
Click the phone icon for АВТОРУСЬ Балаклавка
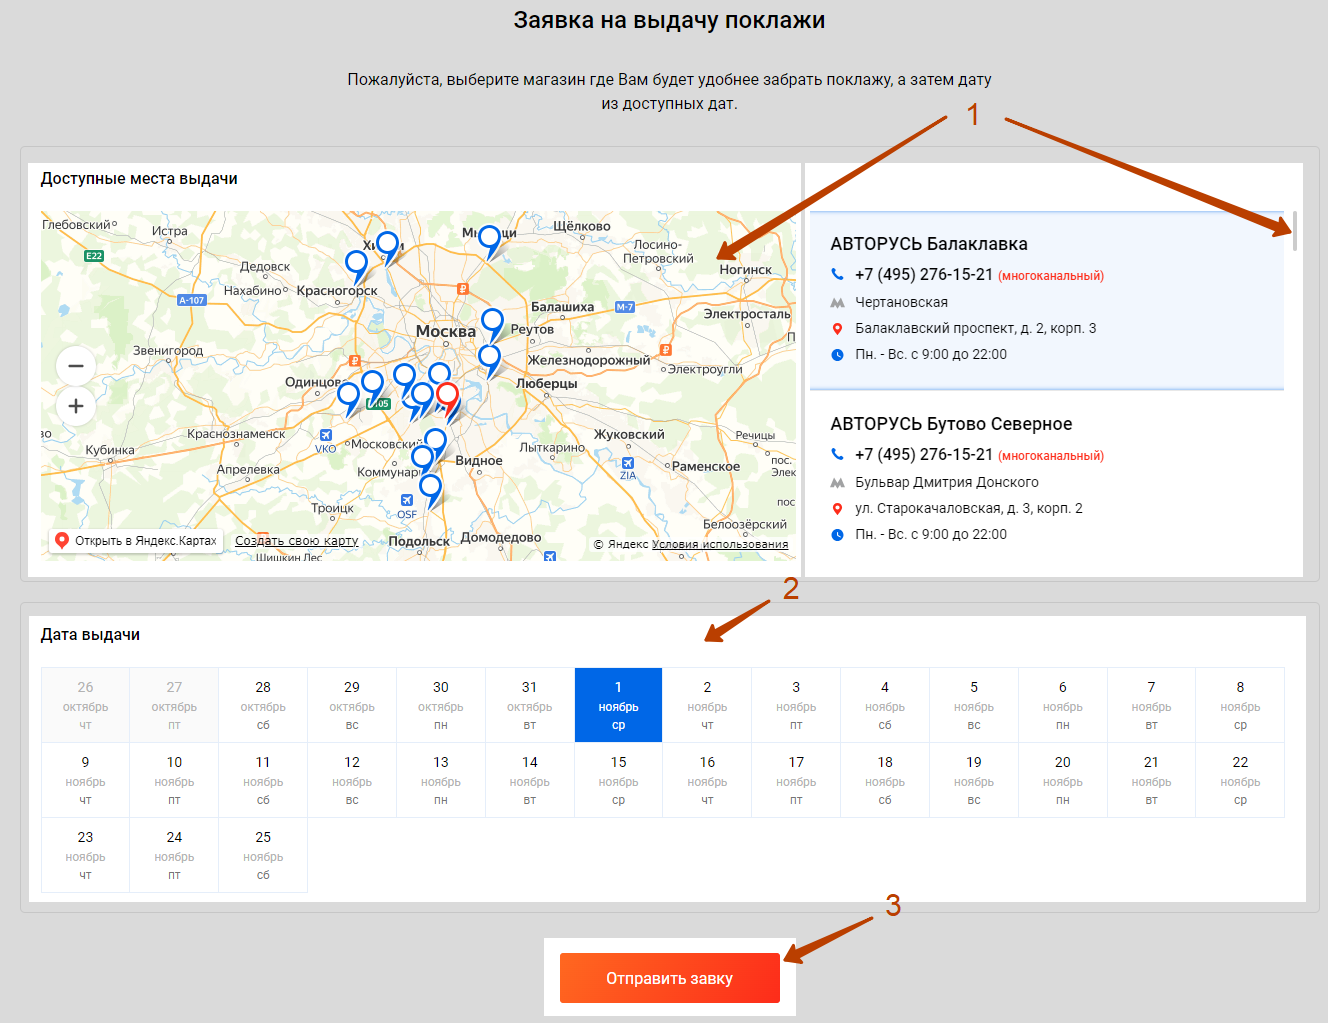pos(838,274)
